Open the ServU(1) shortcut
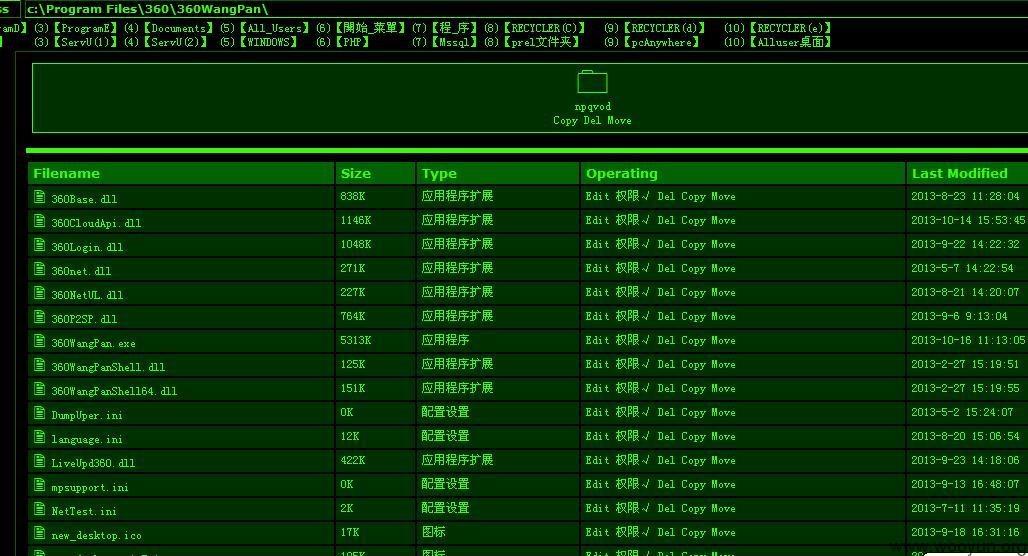The width and height of the screenshot is (1028, 556). tap(85, 42)
